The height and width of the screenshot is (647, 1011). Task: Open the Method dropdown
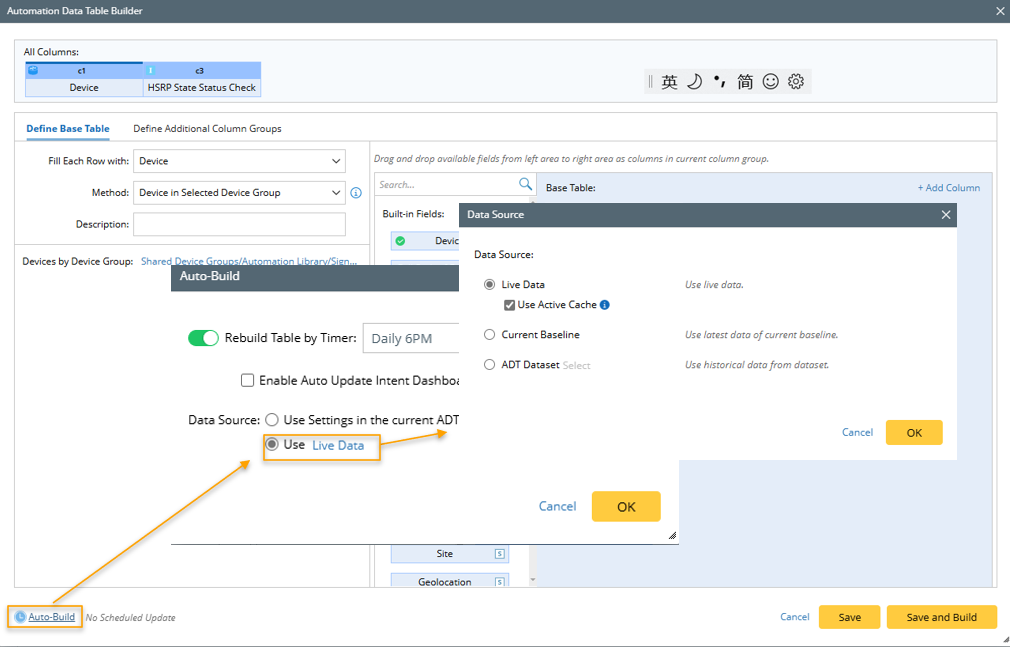pos(239,193)
